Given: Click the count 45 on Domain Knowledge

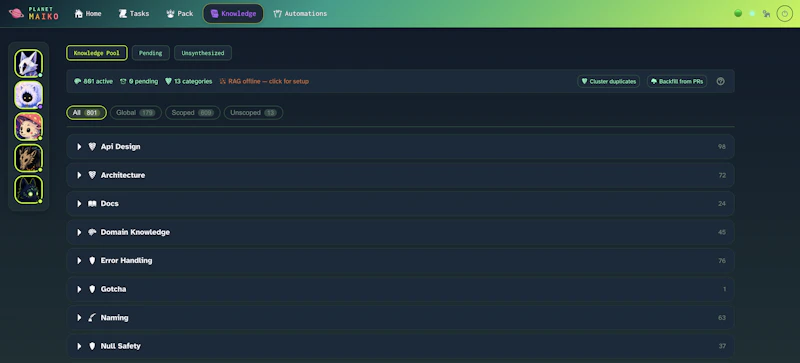Looking at the screenshot, I should [x=722, y=232].
